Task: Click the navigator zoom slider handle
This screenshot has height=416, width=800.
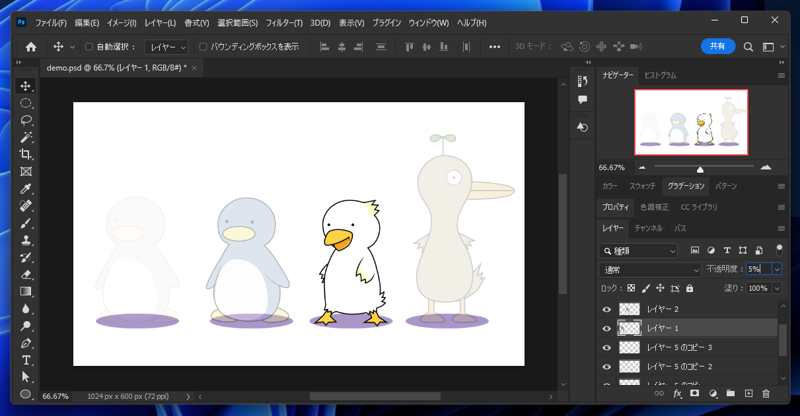Action: 700,168
